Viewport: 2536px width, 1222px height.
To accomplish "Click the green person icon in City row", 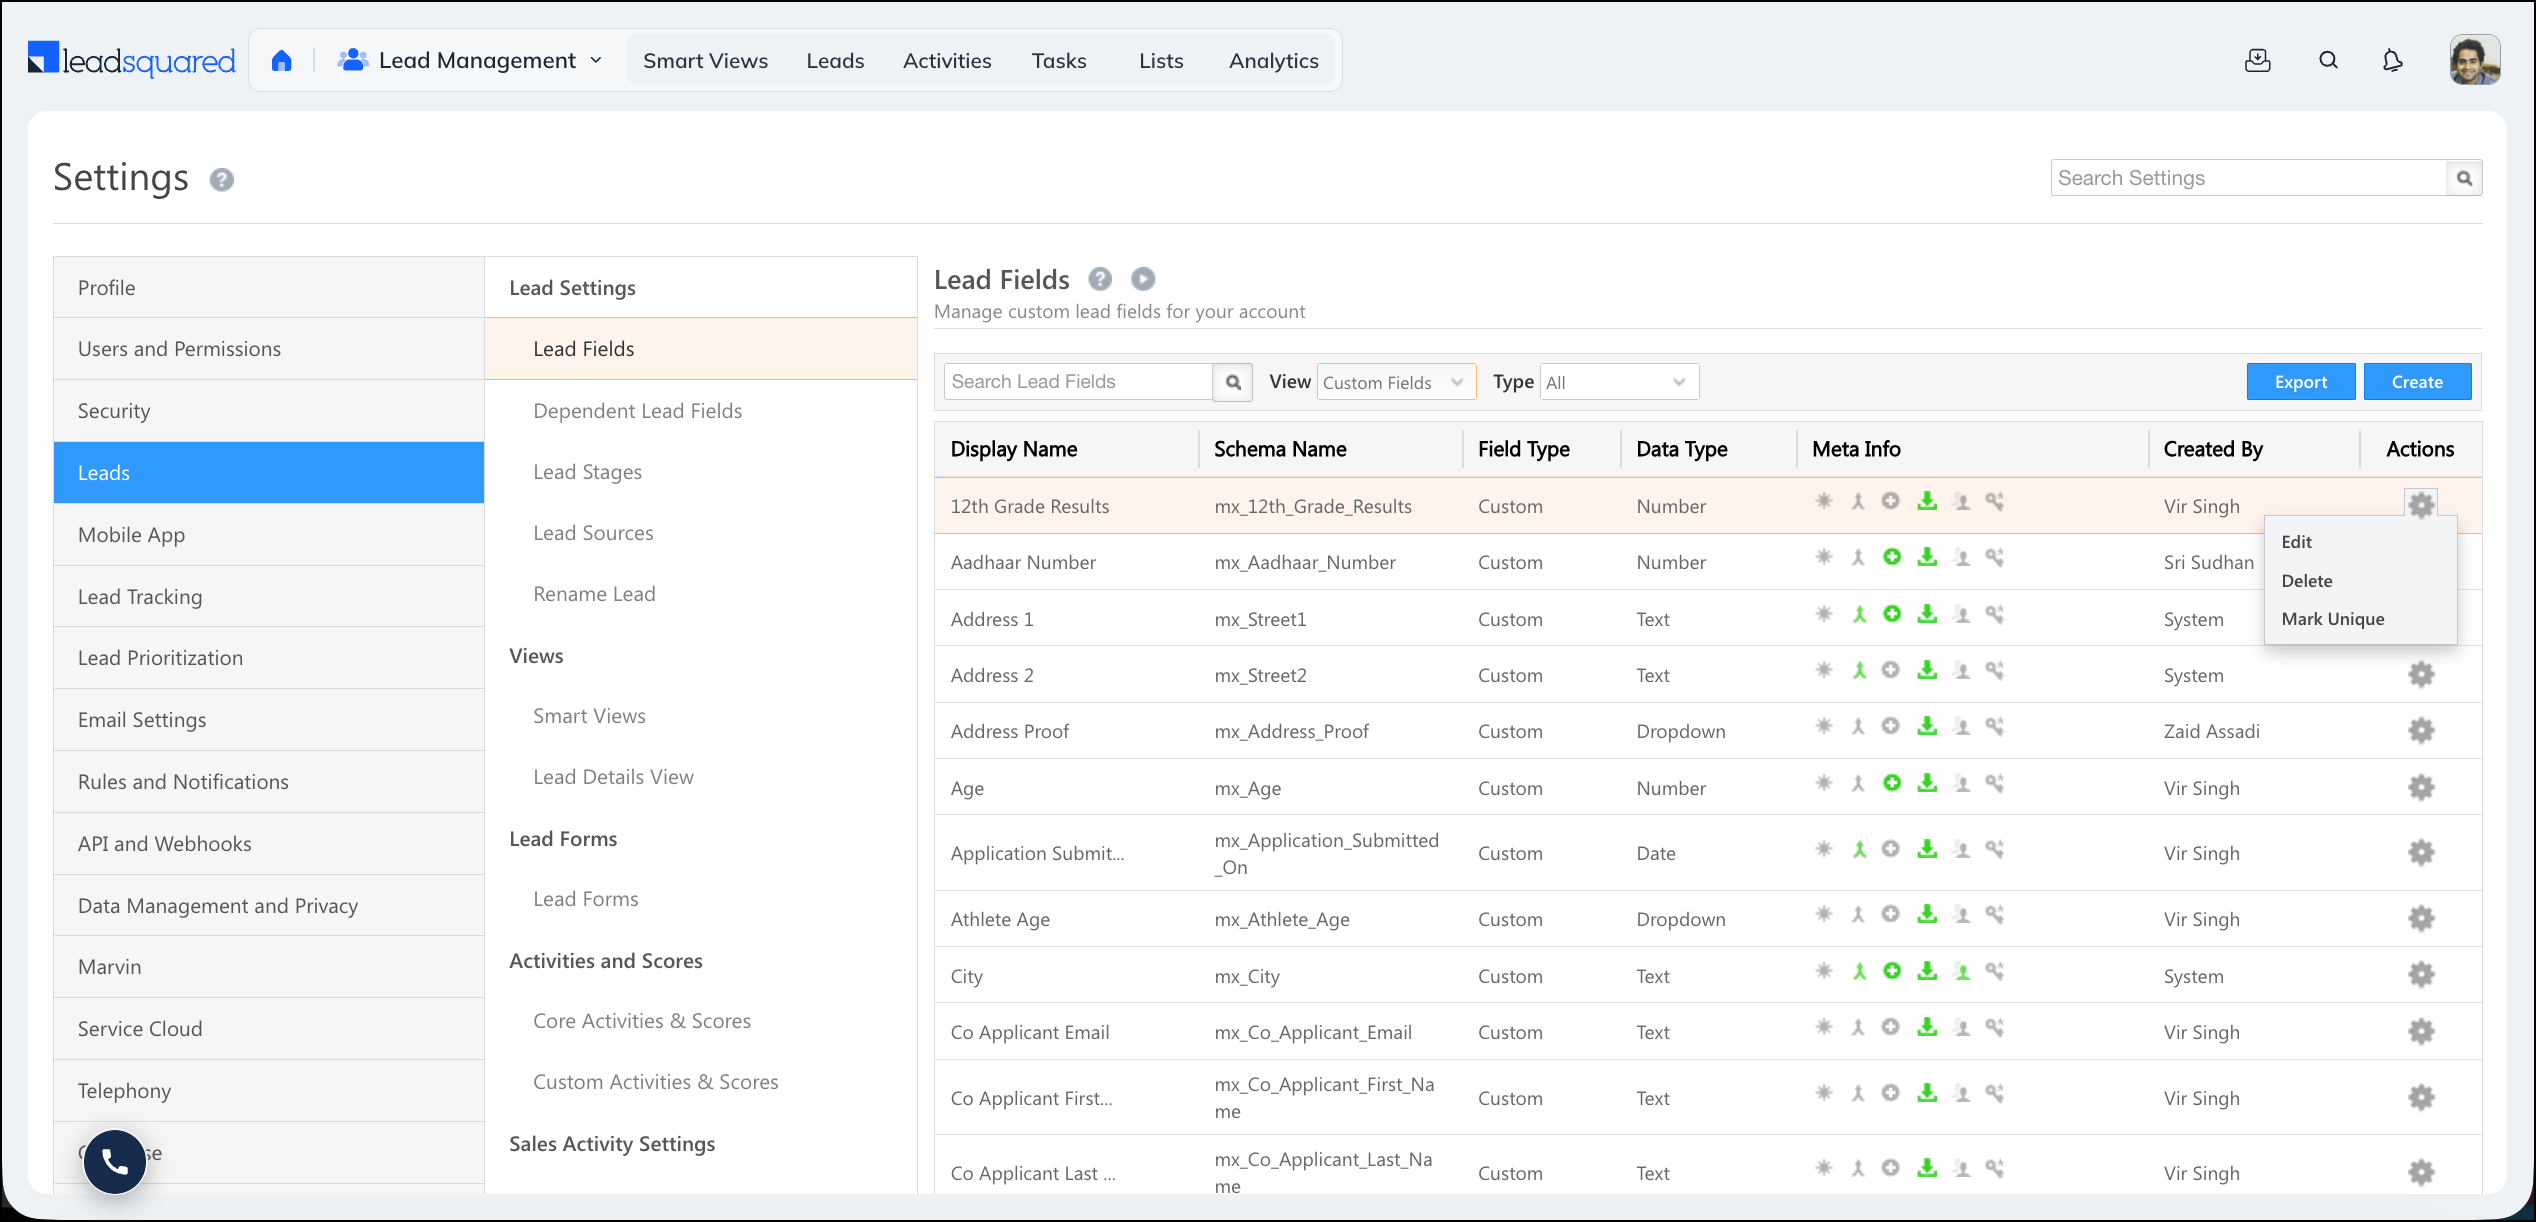I will [x=1962, y=971].
